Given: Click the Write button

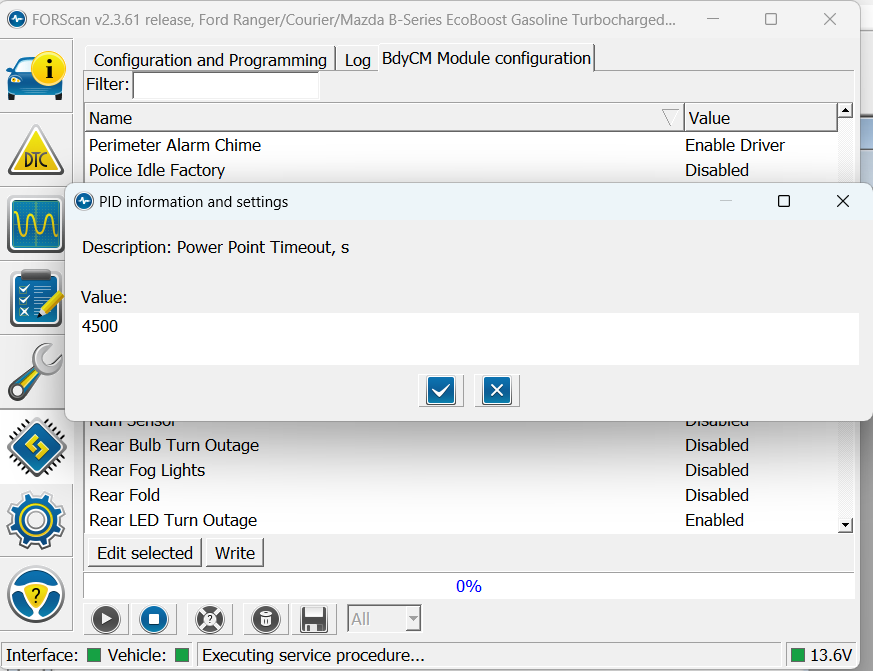Looking at the screenshot, I should 234,553.
